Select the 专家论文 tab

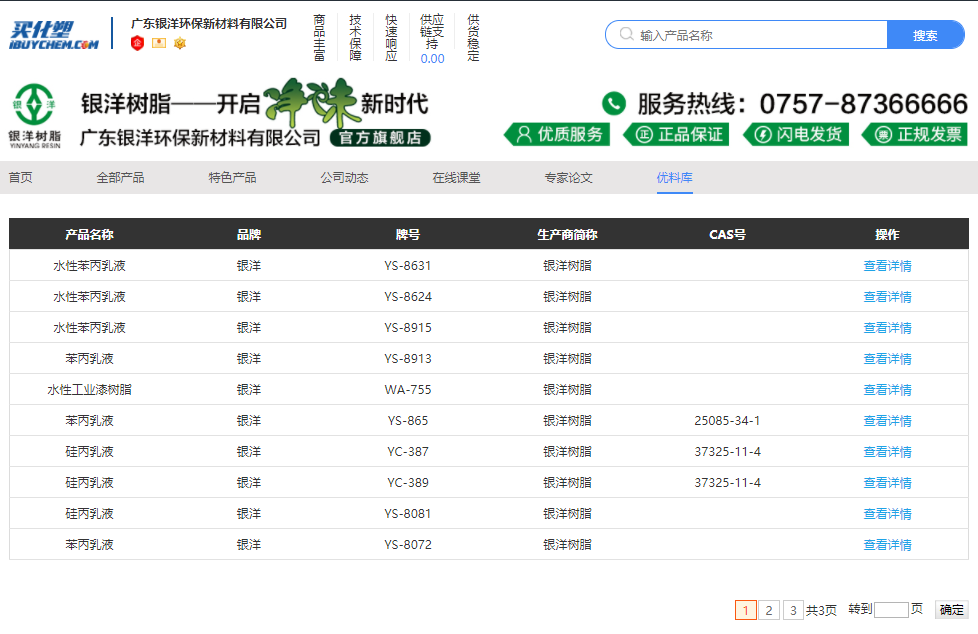tap(569, 178)
